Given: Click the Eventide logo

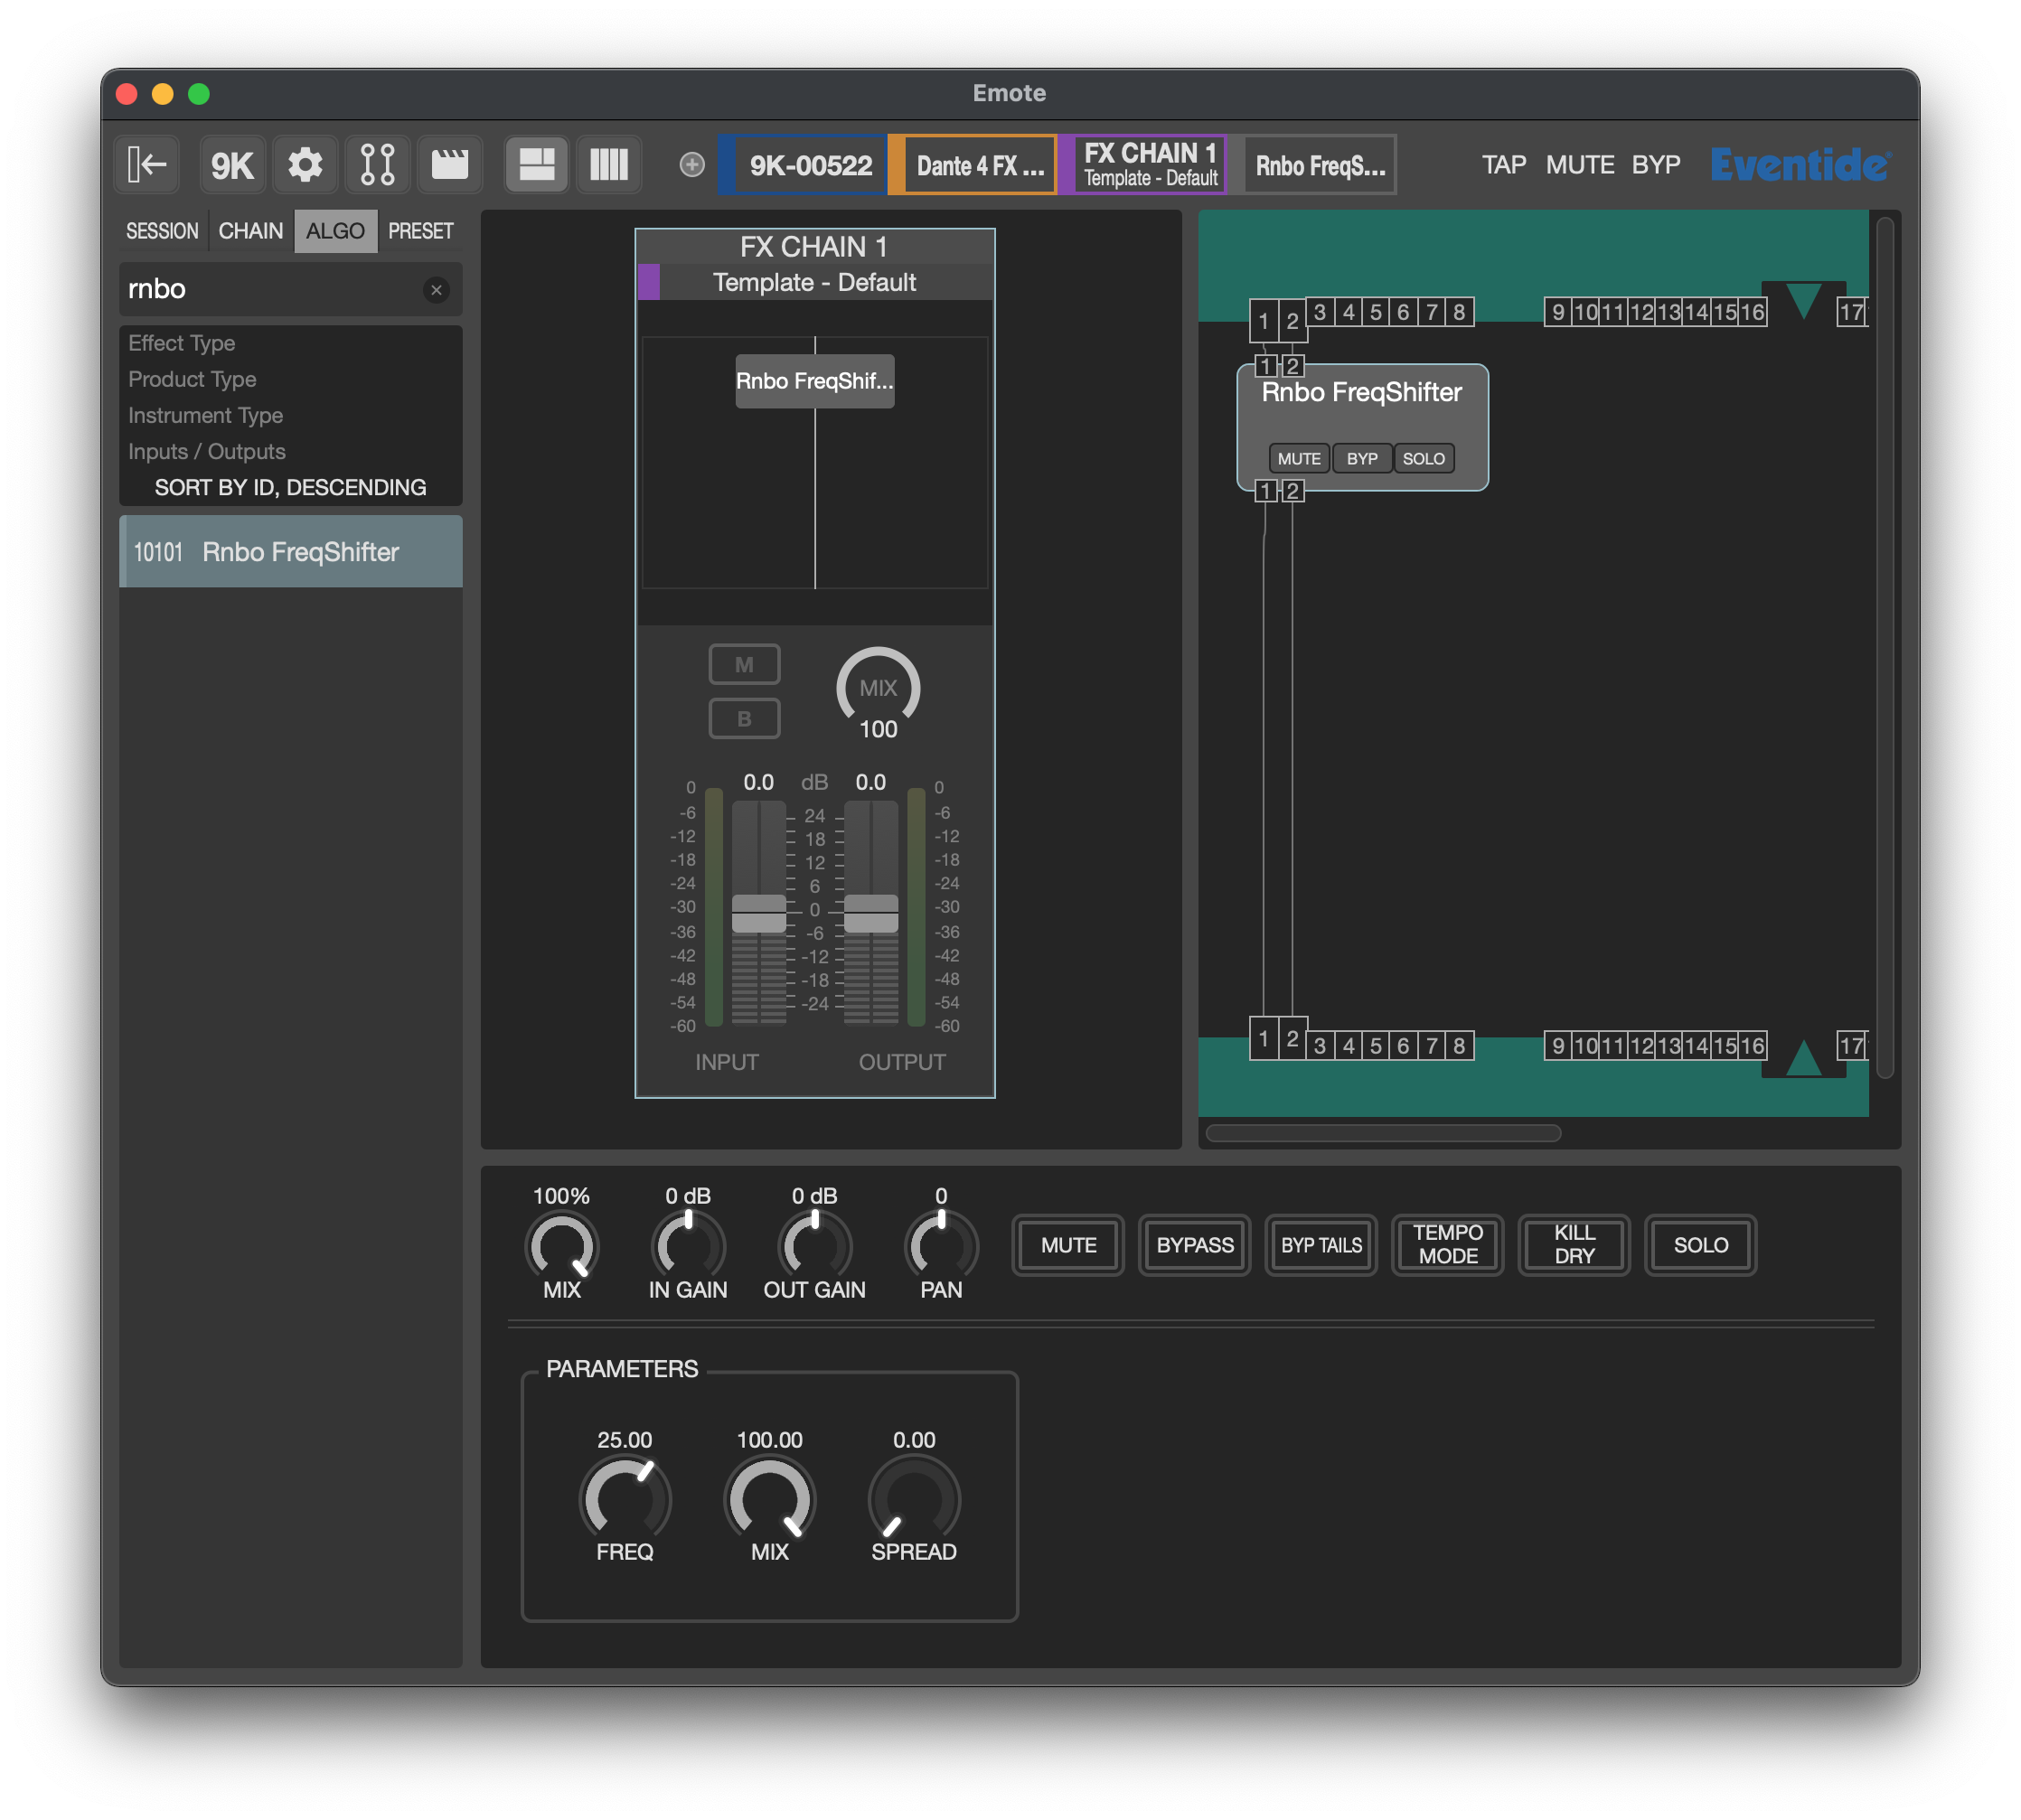Looking at the screenshot, I should [1800, 164].
